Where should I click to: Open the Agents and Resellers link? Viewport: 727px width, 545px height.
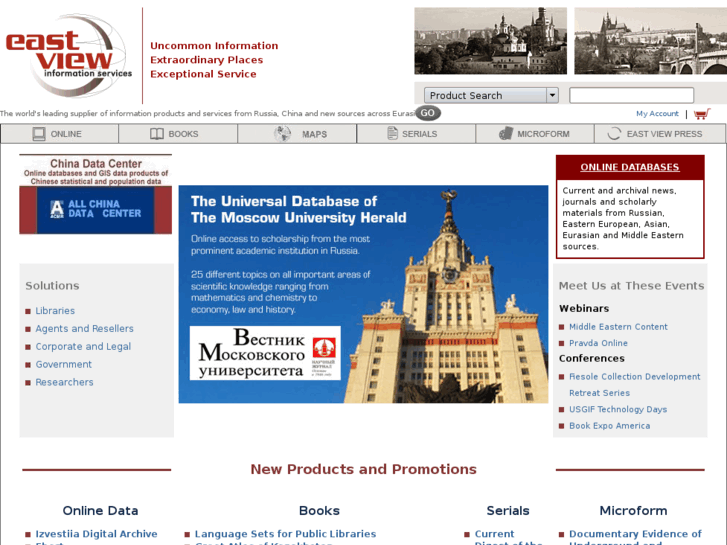[84, 329]
